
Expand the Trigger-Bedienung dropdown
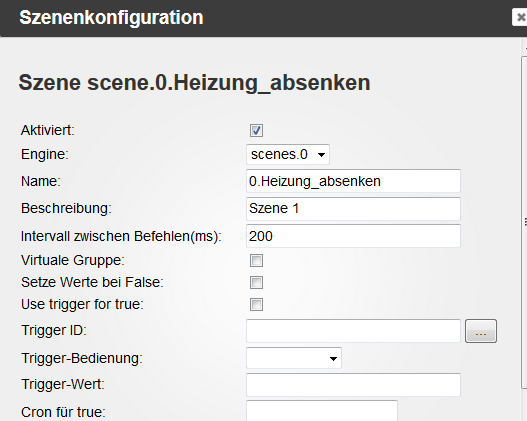pyautogui.click(x=294, y=358)
